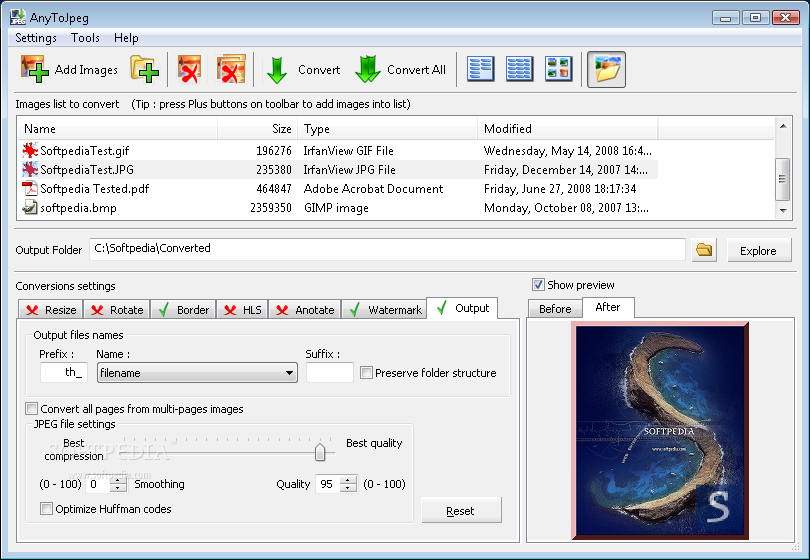Image resolution: width=810 pixels, height=560 pixels.
Task: Increase the Smoothing value with up arrow
Action: (118, 479)
